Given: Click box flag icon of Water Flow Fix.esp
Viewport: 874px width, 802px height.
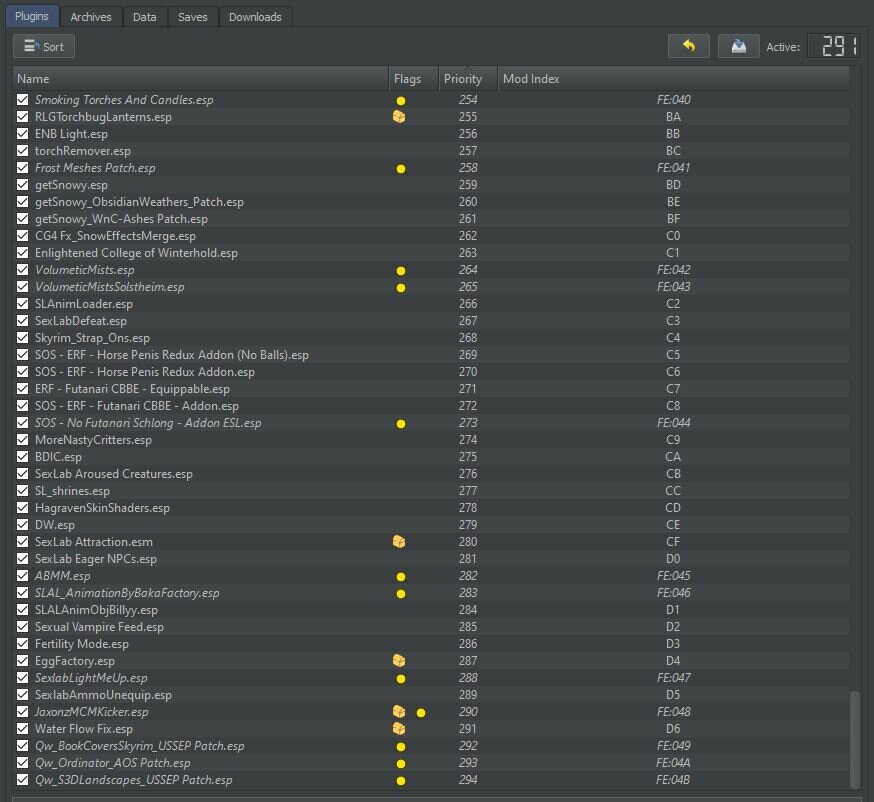Looking at the screenshot, I should 399,728.
